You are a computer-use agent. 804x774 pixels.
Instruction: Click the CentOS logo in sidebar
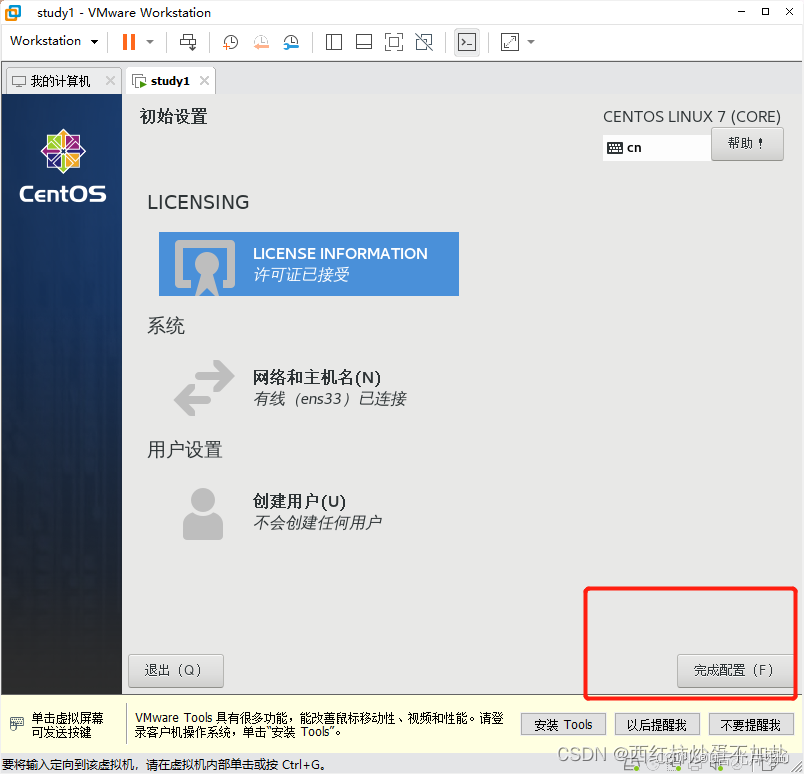(63, 166)
